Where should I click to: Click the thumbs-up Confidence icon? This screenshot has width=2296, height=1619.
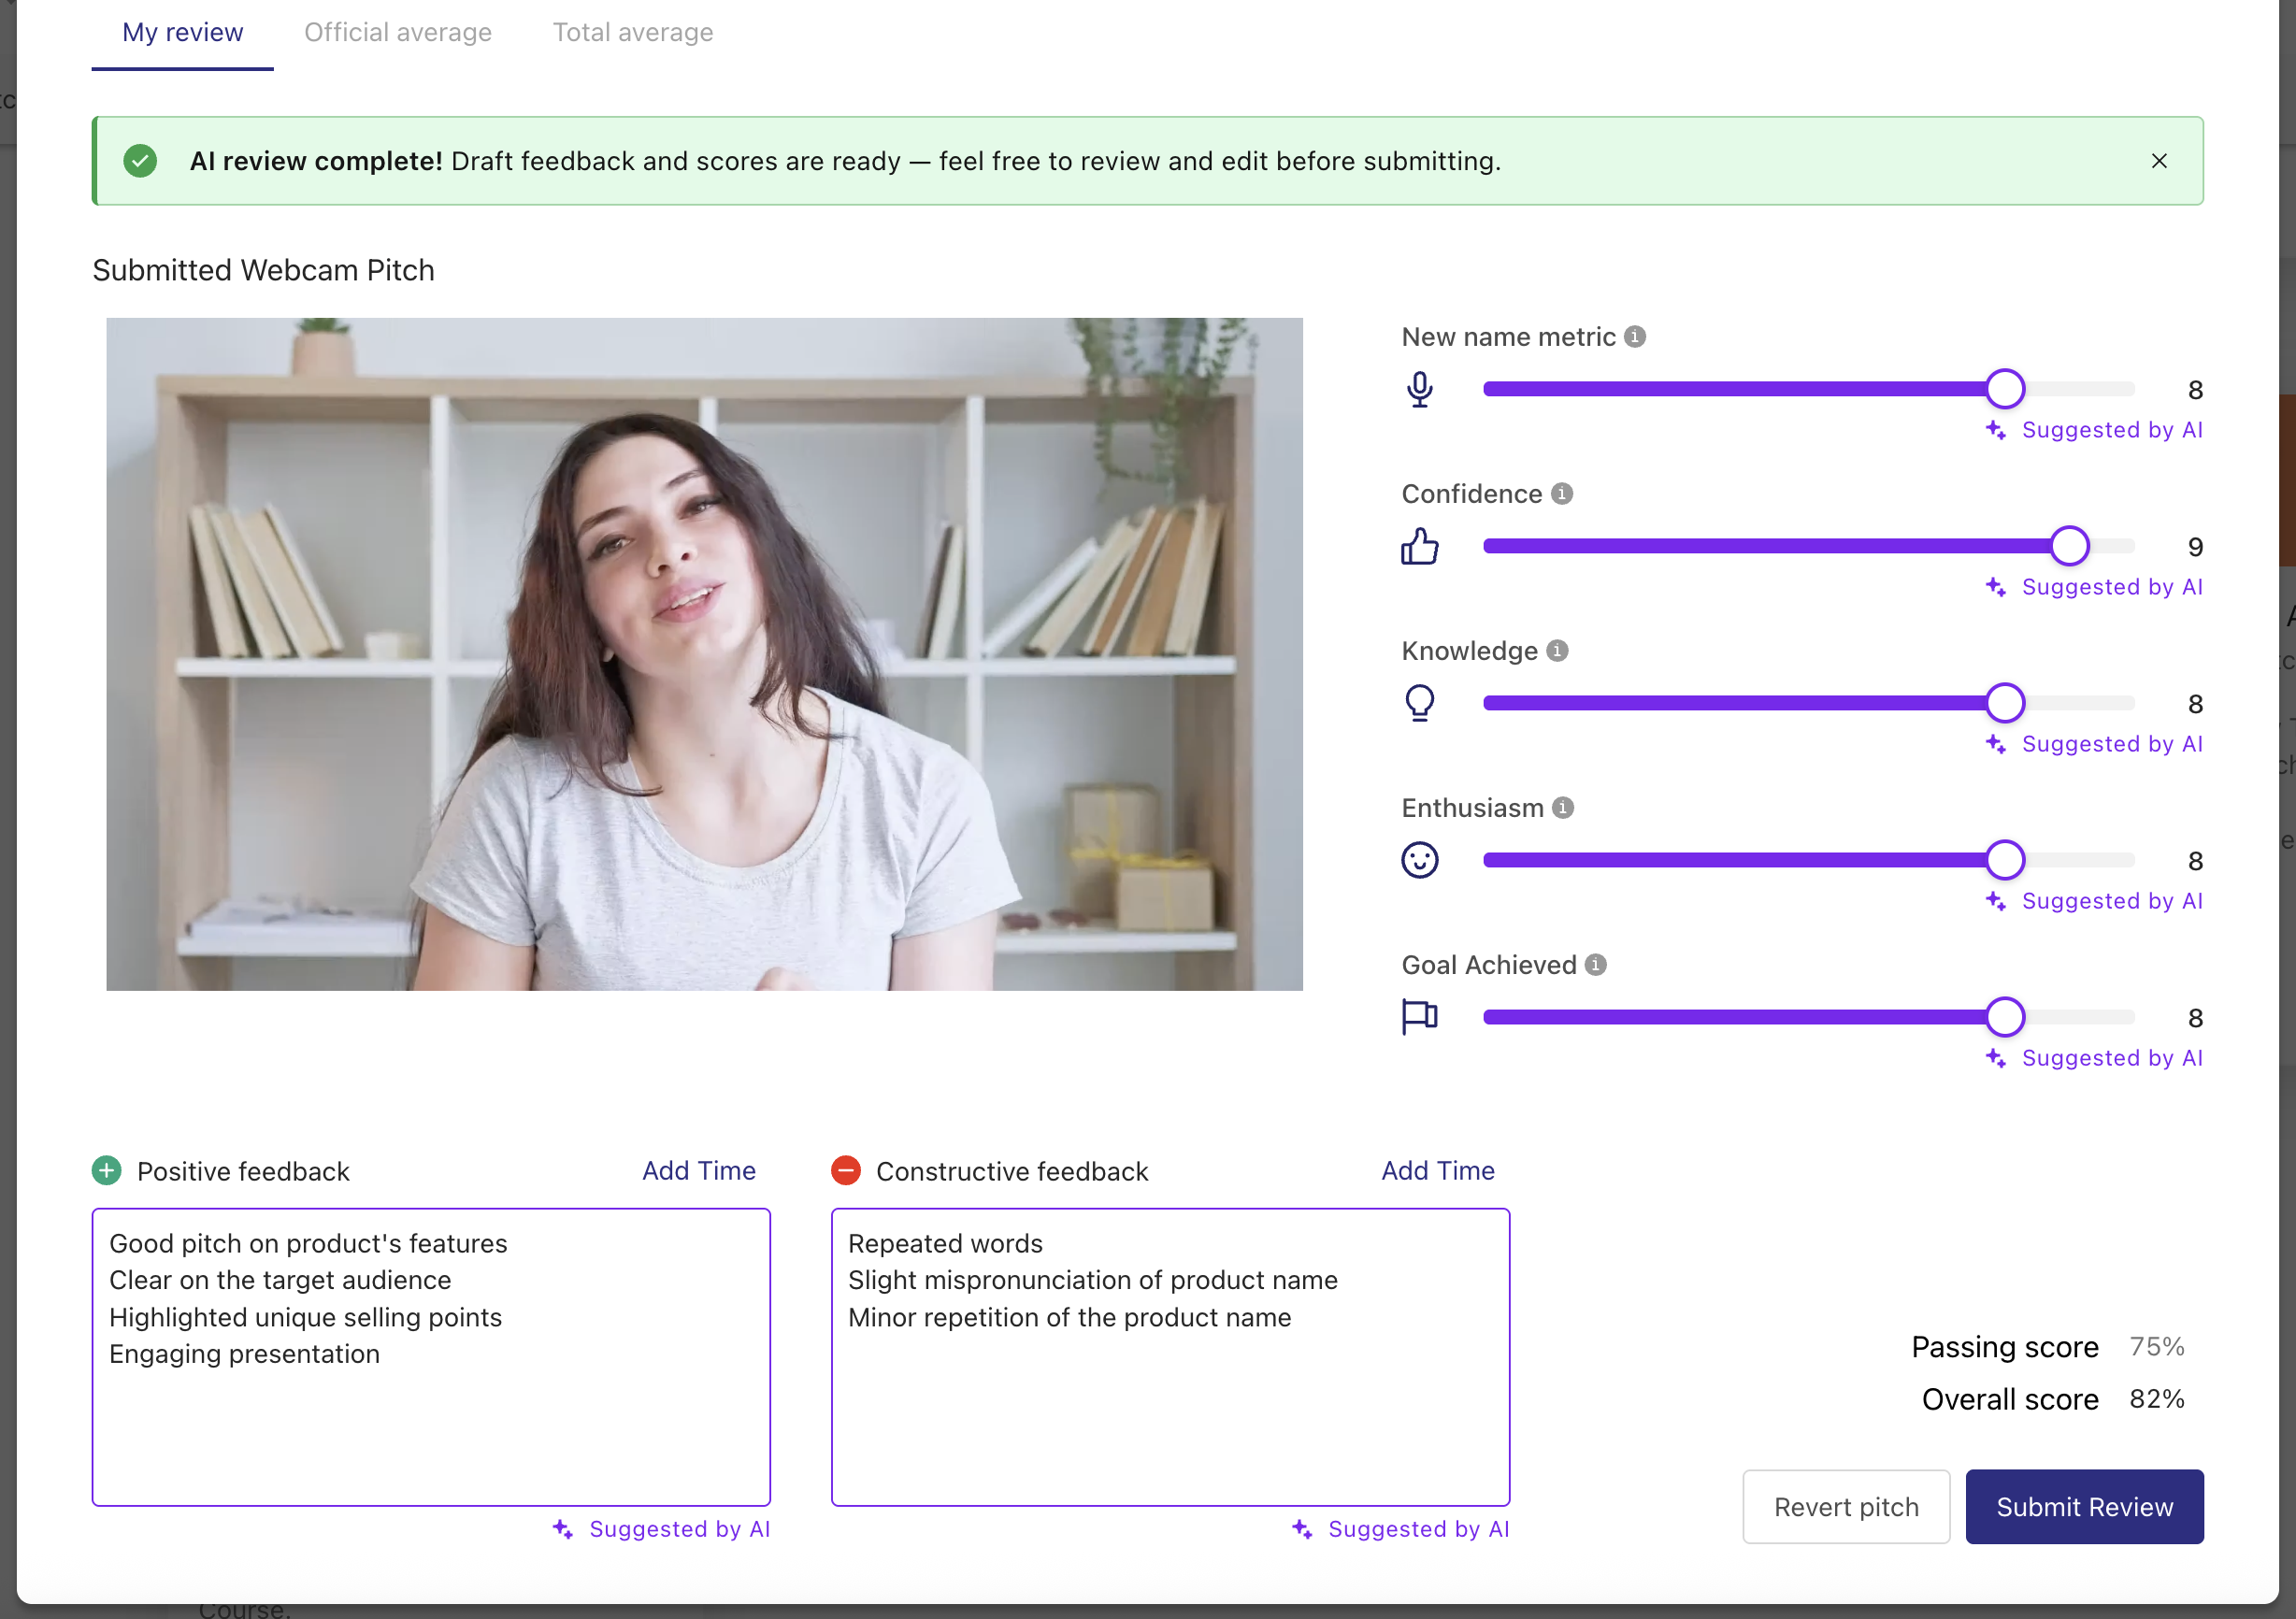point(1419,546)
